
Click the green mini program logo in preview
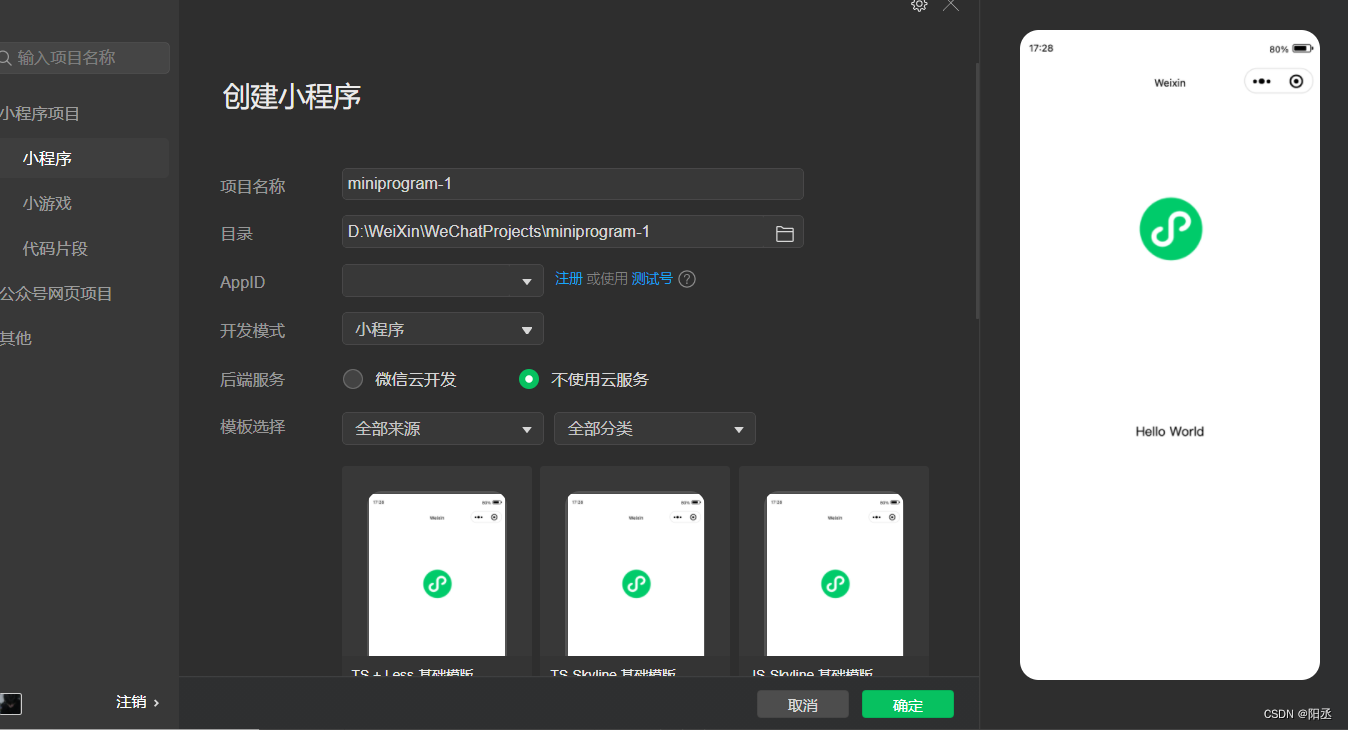pos(1170,229)
